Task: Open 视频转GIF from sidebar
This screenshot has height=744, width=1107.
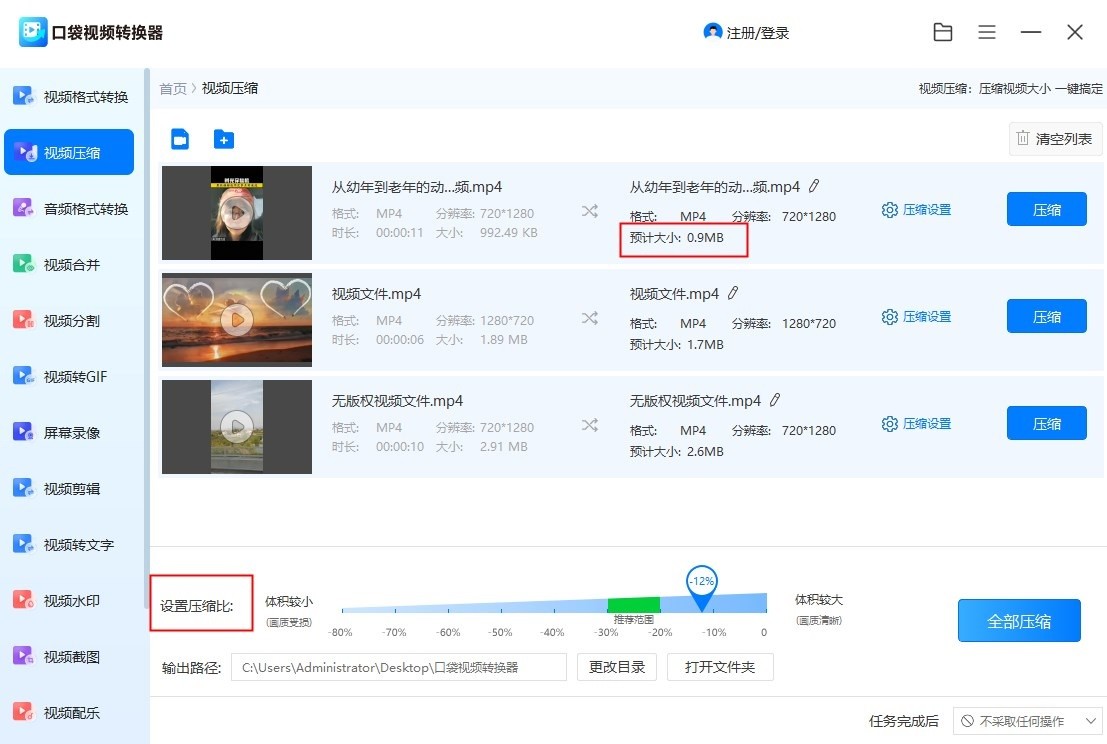Action: pos(72,377)
